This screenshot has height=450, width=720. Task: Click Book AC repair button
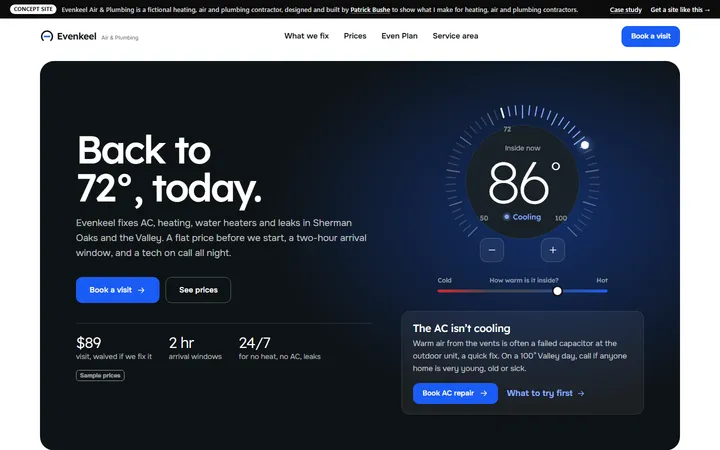(x=455, y=394)
